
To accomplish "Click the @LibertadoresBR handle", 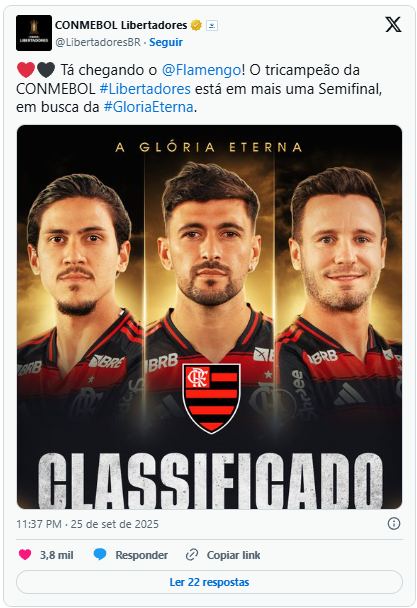I will click(x=98, y=42).
